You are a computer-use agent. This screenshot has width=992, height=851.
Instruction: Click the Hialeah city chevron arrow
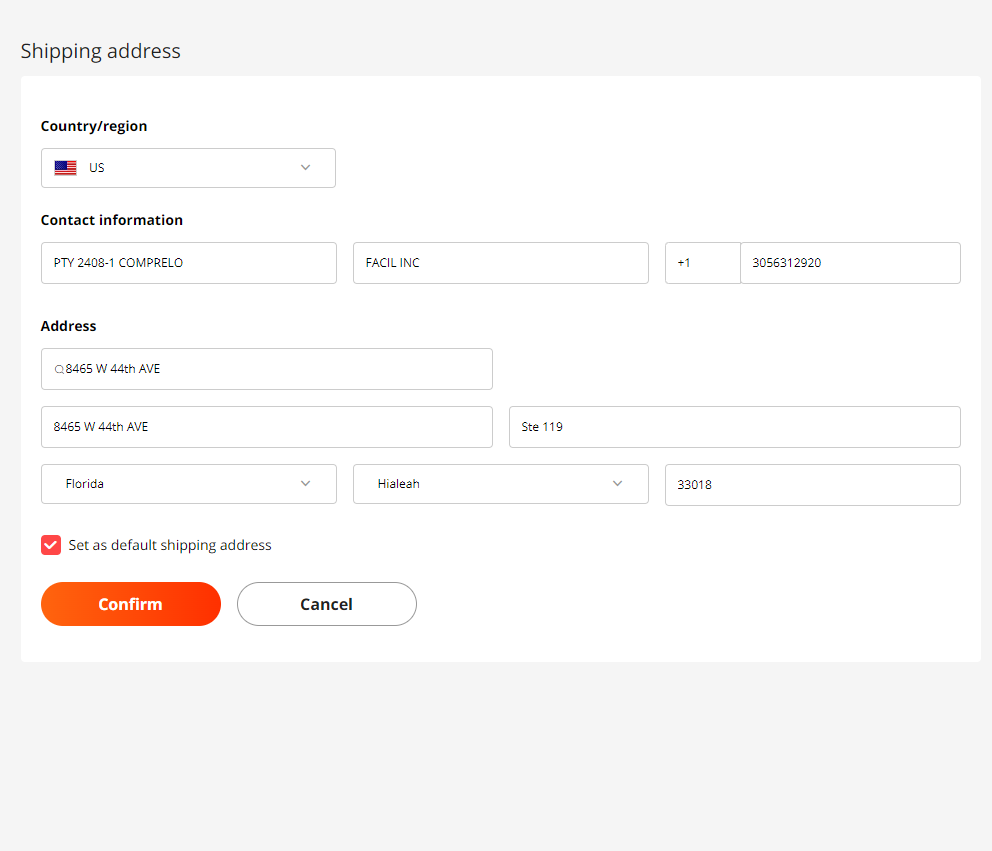click(x=617, y=483)
